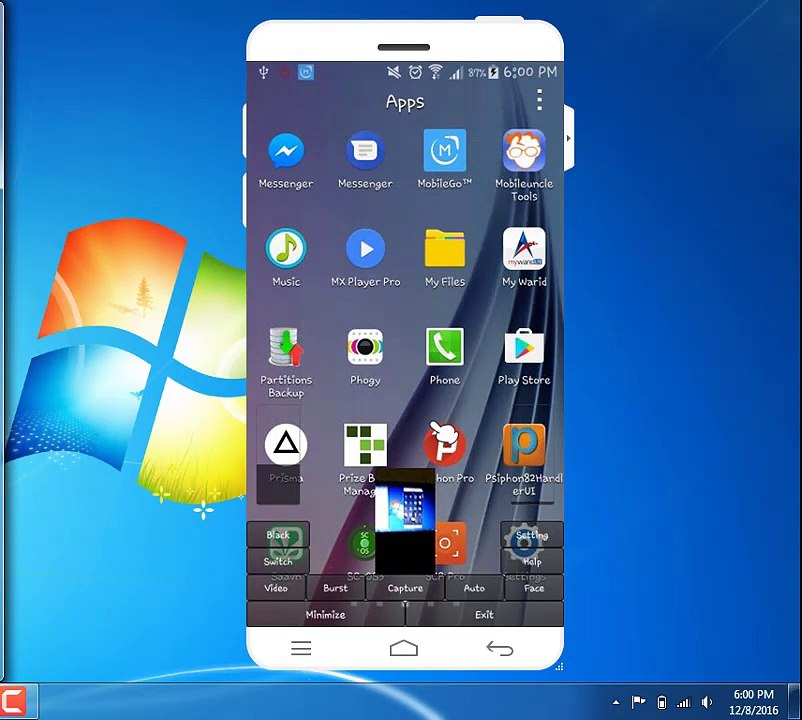Click the USB icon in phone status bar
This screenshot has width=802, height=720.
[x=263, y=72]
